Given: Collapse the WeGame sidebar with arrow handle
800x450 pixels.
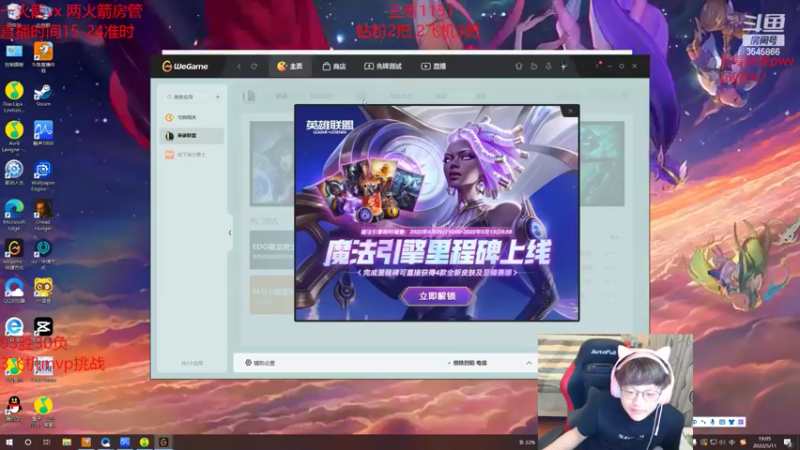Looking at the screenshot, I should click(230, 233).
